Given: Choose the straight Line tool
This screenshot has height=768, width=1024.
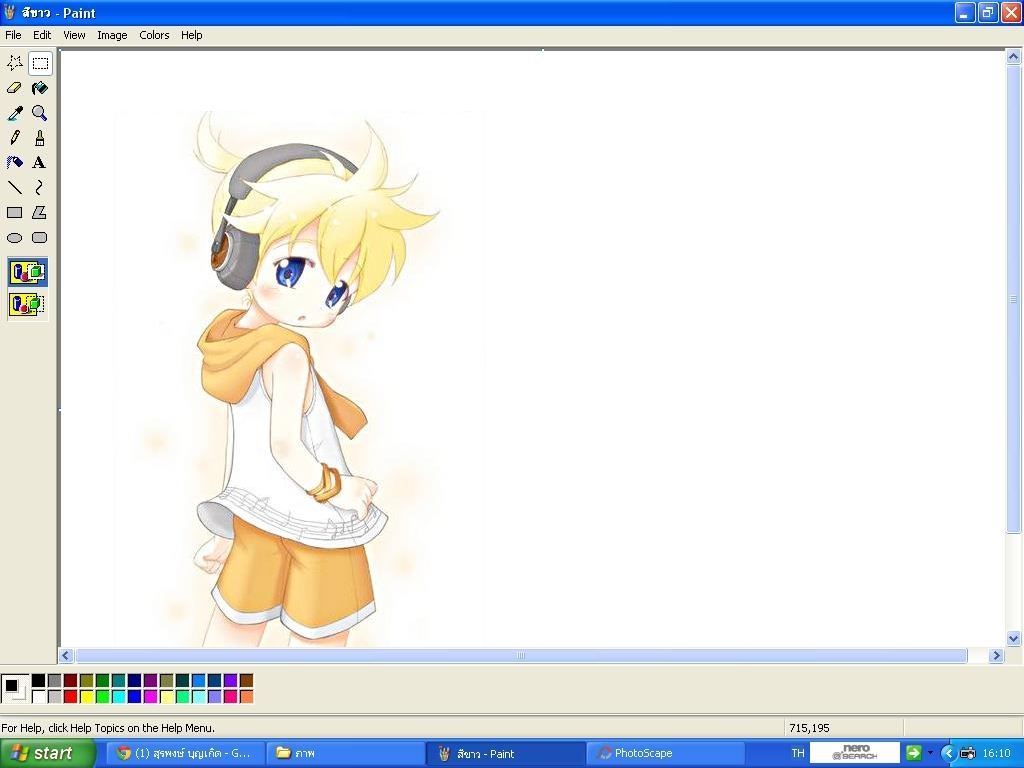Looking at the screenshot, I should coord(14,187).
